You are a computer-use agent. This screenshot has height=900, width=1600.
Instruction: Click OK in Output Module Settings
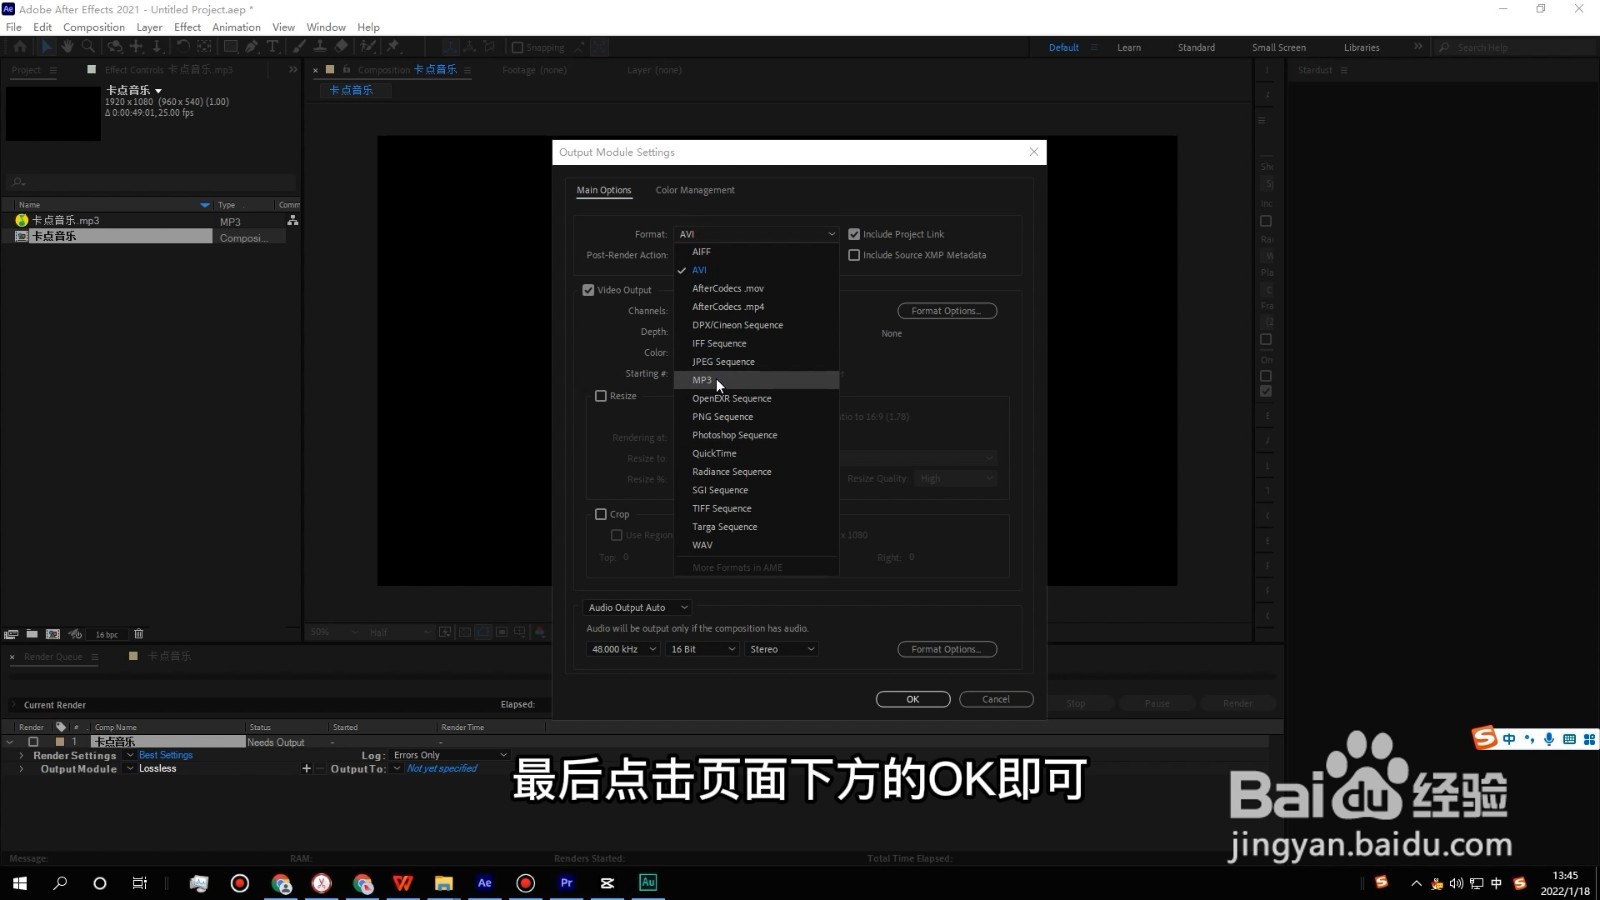pos(912,699)
